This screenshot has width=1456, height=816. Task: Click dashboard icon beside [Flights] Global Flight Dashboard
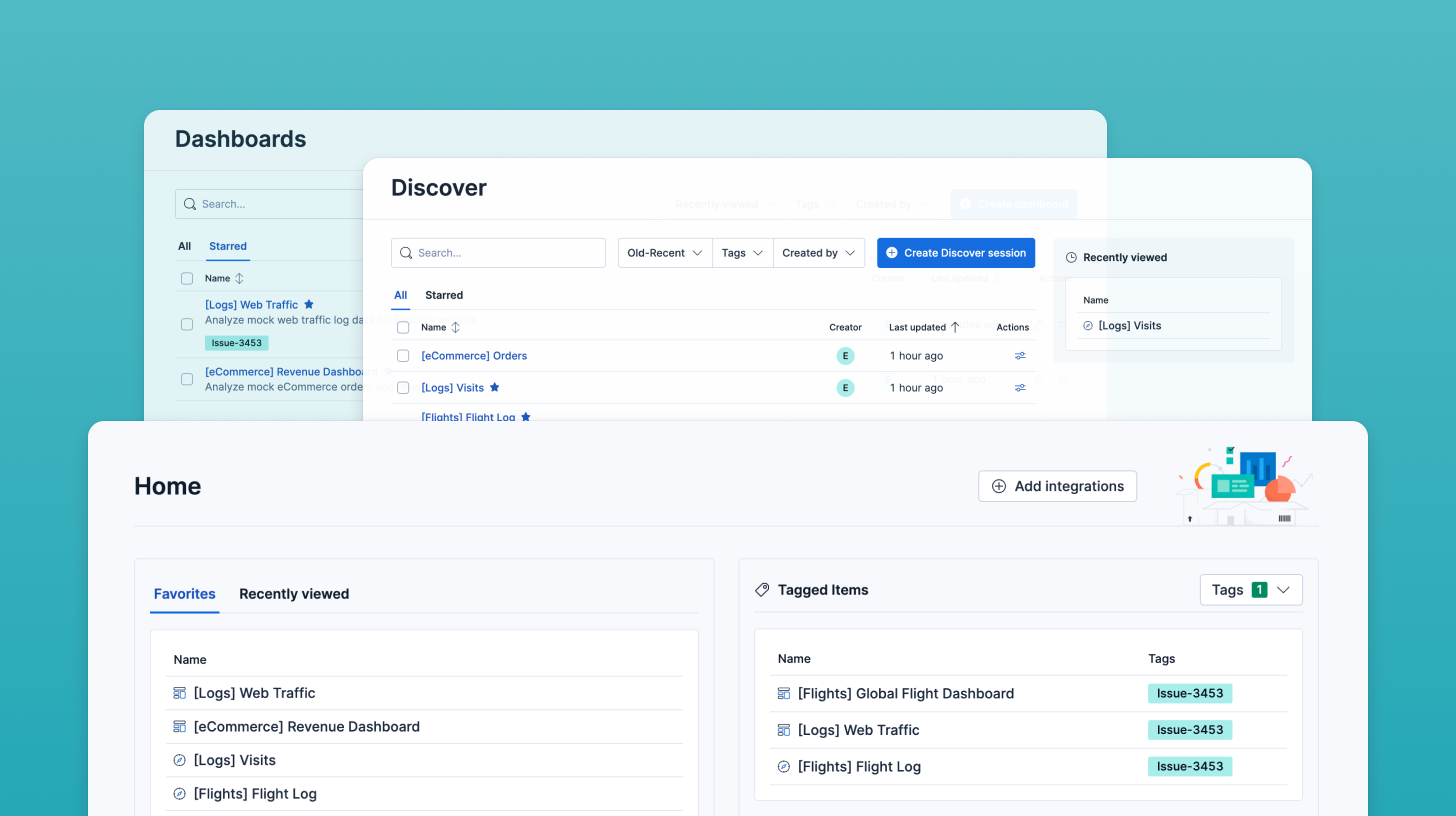pyautogui.click(x=784, y=693)
